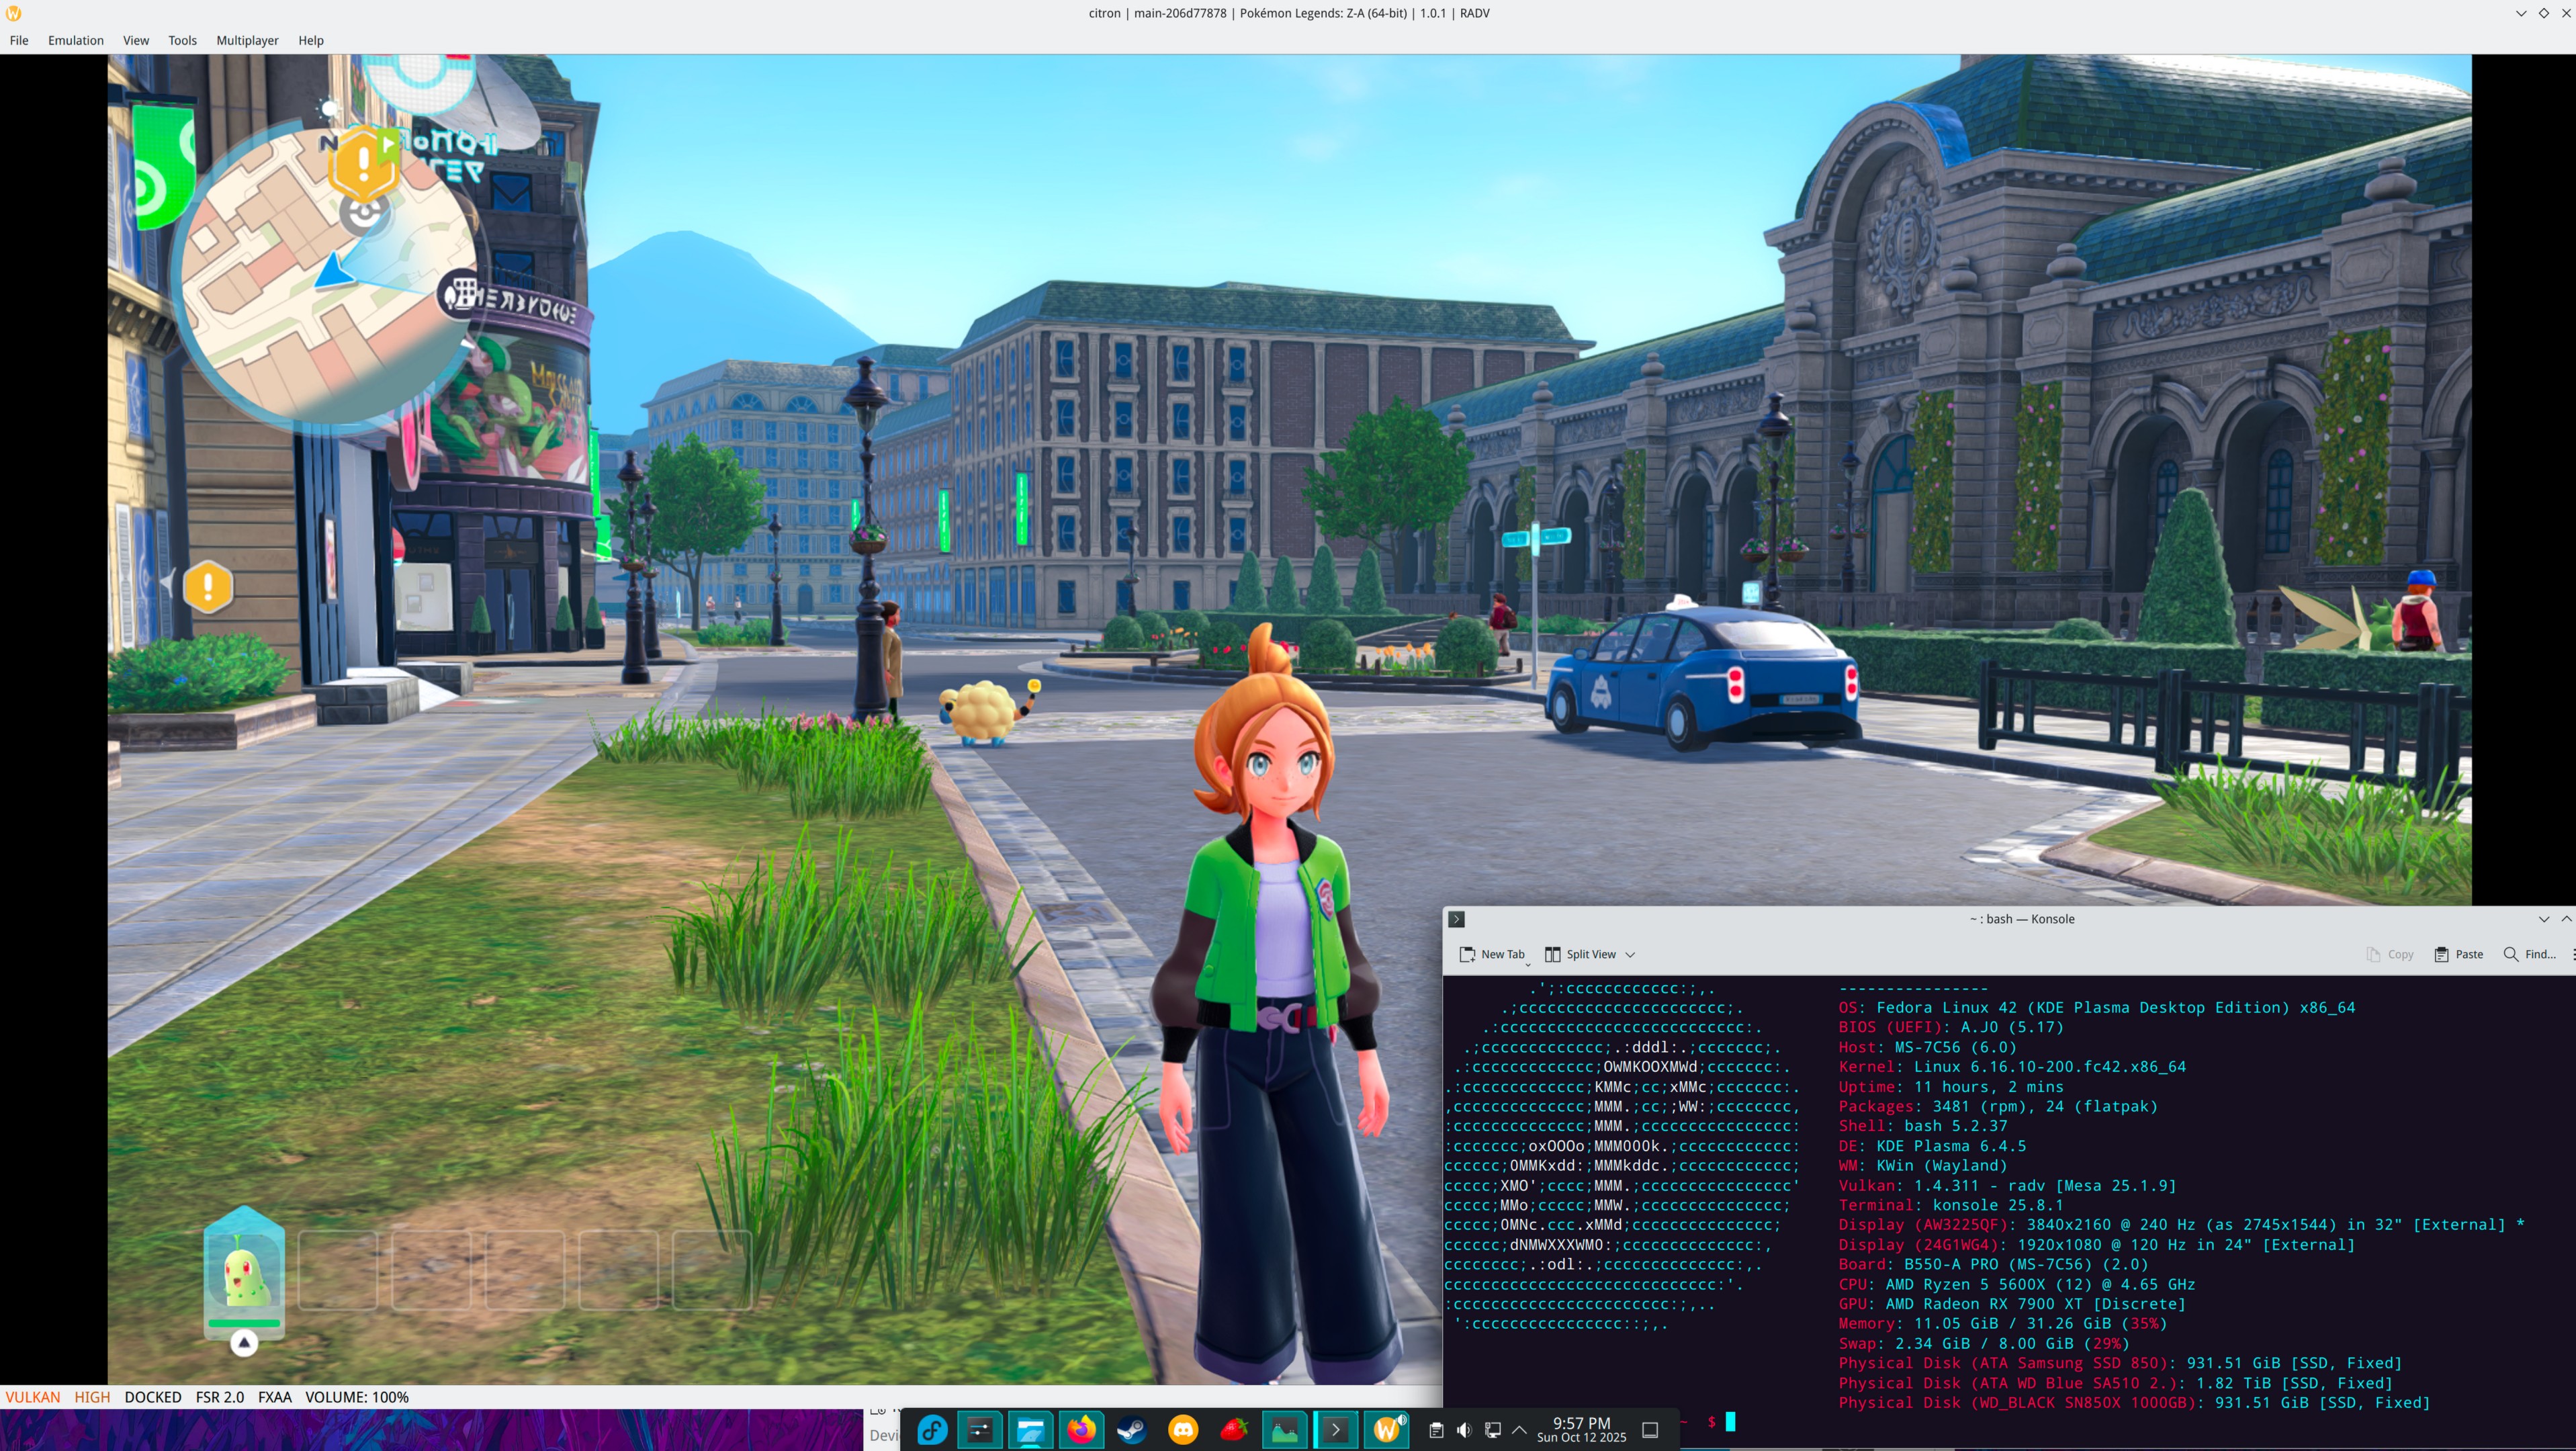Viewport: 2576px width, 1451px height.
Task: Open the Multiplayer menu
Action: (x=247, y=40)
